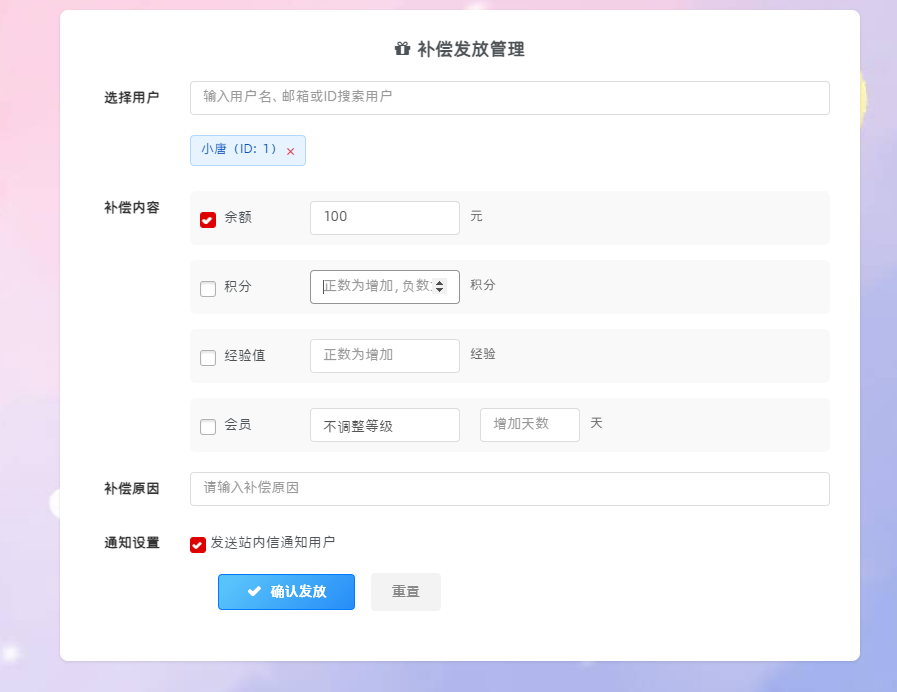Screen dimensions: 897x692
Task: Click the 正数为增加 experience input field
Action: tap(384, 356)
